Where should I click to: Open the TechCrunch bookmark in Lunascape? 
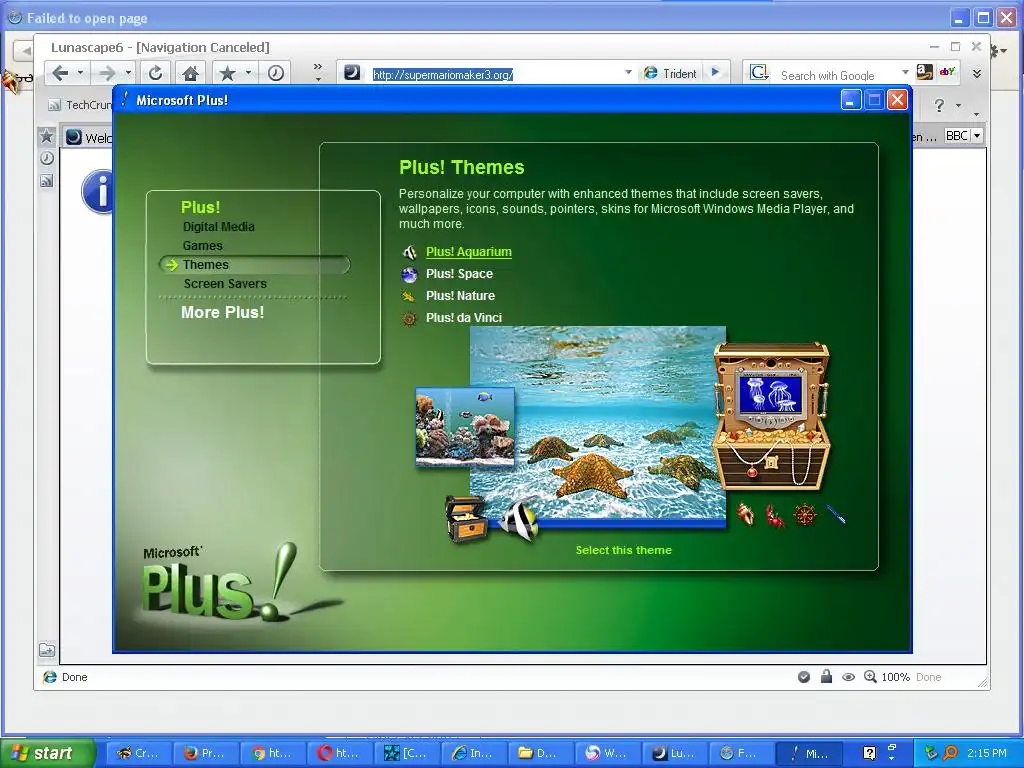pos(80,104)
